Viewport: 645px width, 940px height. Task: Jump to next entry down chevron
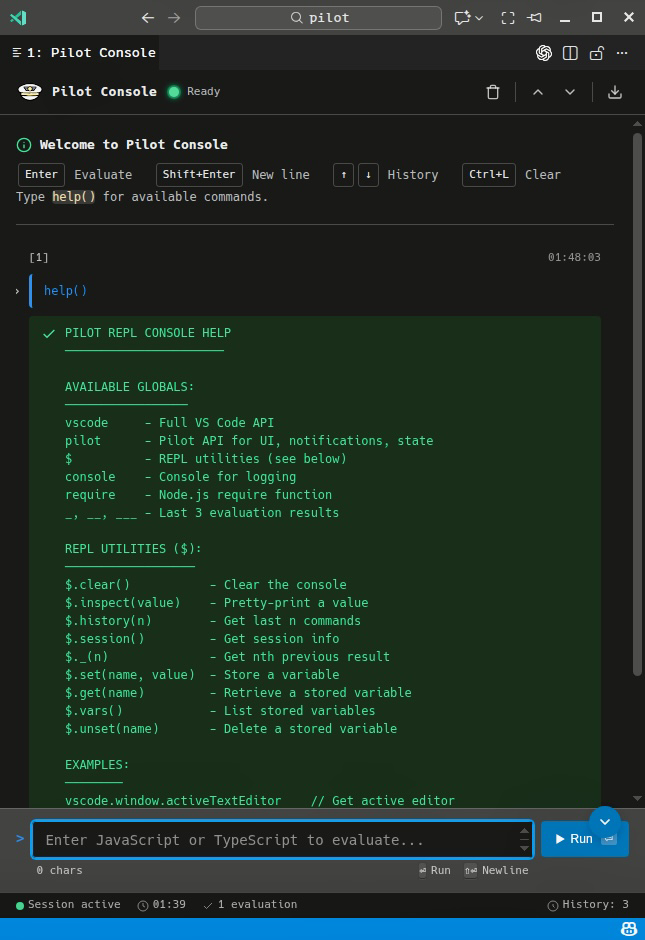click(x=570, y=92)
